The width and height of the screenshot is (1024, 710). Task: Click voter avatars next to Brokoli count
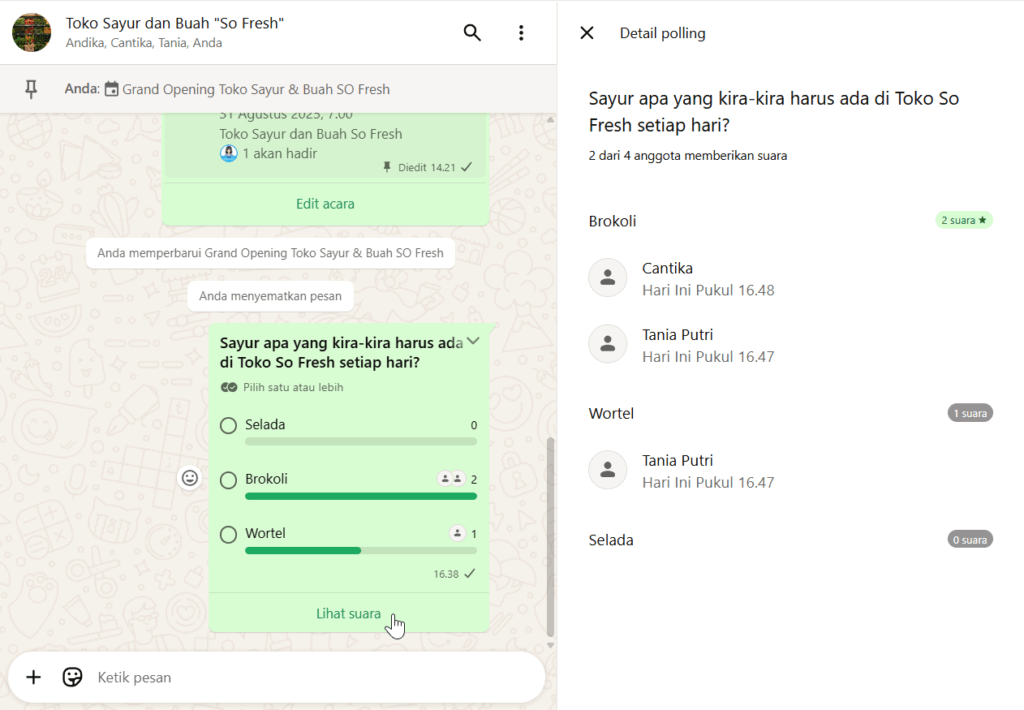coord(451,479)
